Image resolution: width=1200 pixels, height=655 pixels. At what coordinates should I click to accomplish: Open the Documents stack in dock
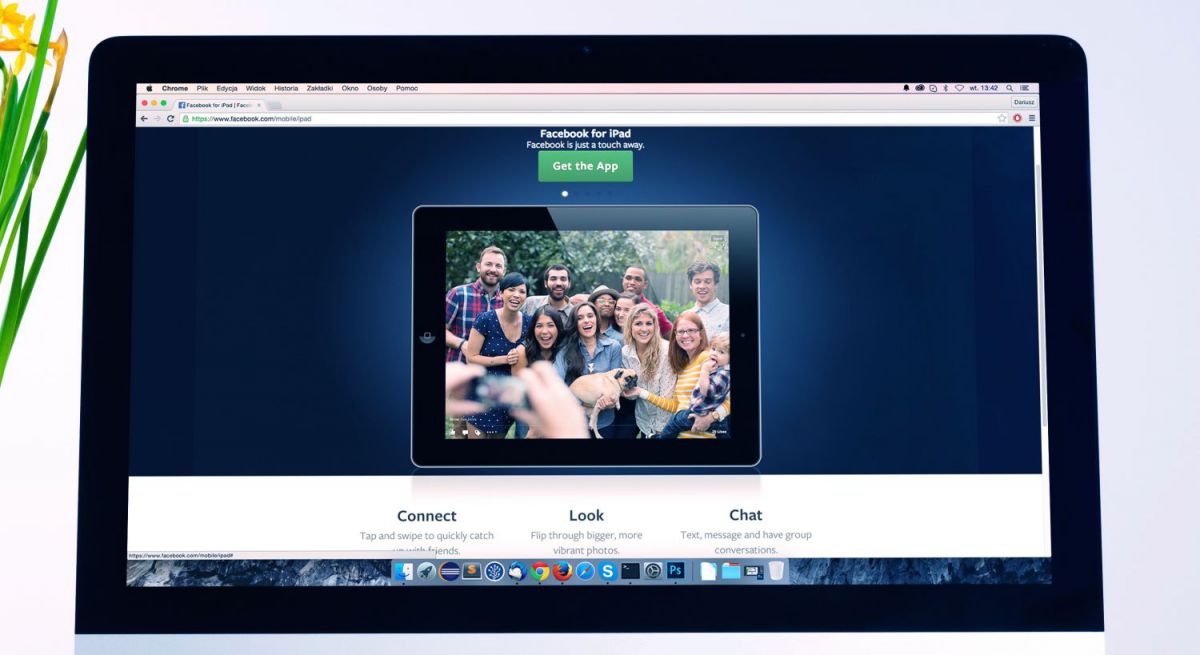pos(708,571)
